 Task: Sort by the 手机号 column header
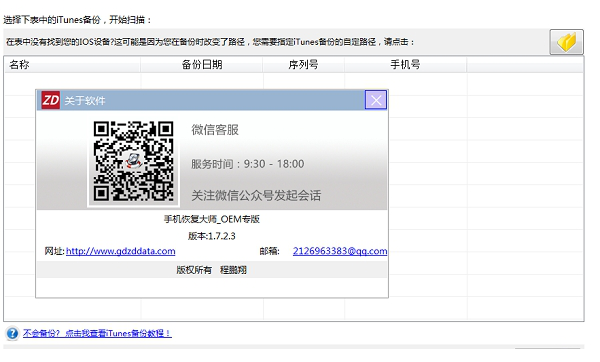(405, 65)
